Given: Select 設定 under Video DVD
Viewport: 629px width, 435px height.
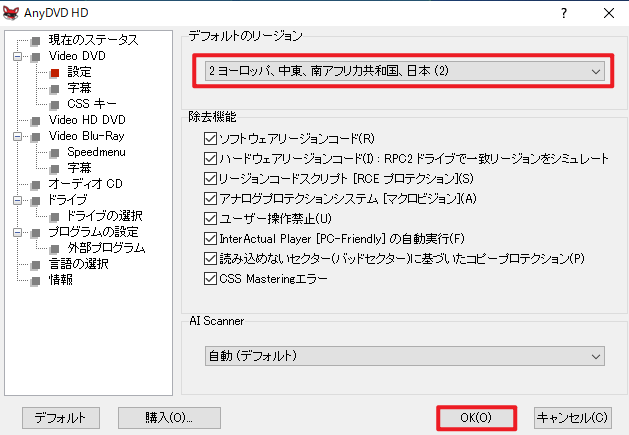Looking at the screenshot, I should [x=79, y=72].
